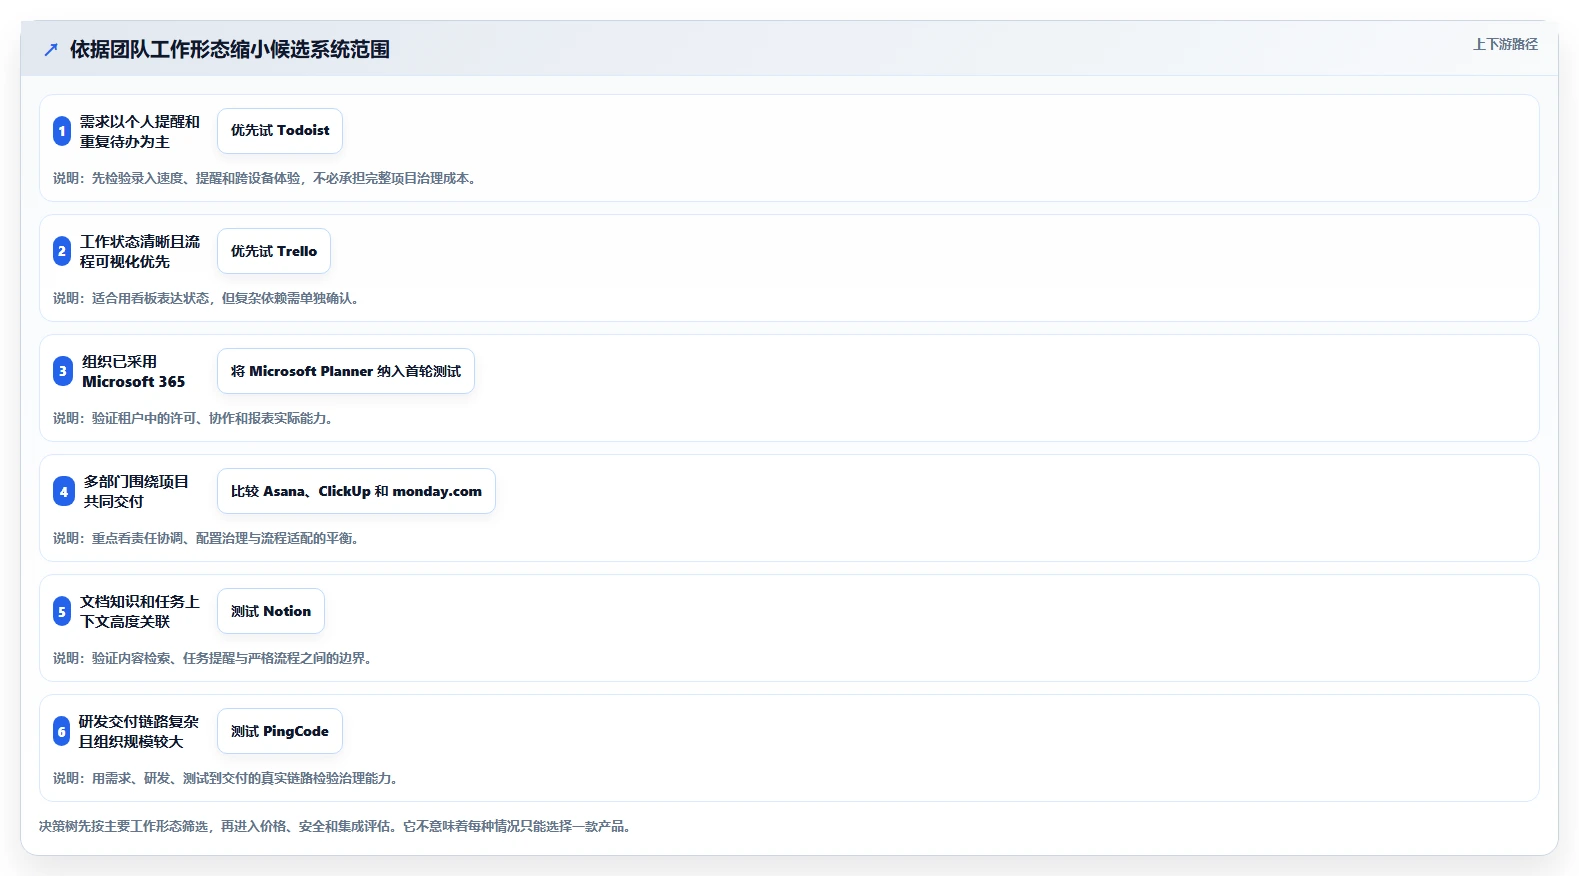Click condition text 组织已采用 Microsoft 365
The height and width of the screenshot is (876, 1579).
tap(134, 371)
